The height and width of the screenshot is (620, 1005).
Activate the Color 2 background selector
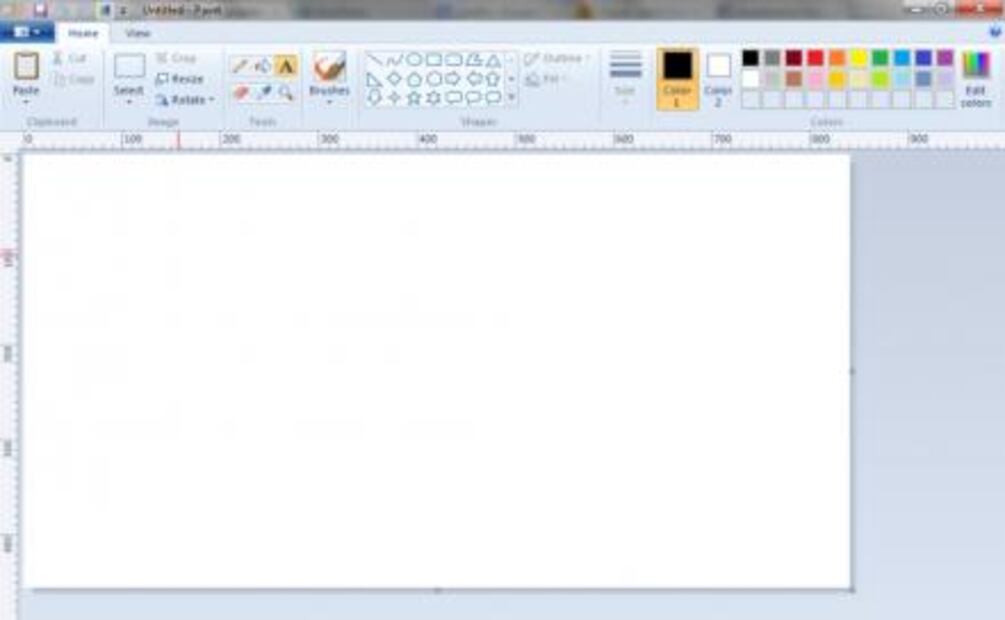tap(718, 78)
